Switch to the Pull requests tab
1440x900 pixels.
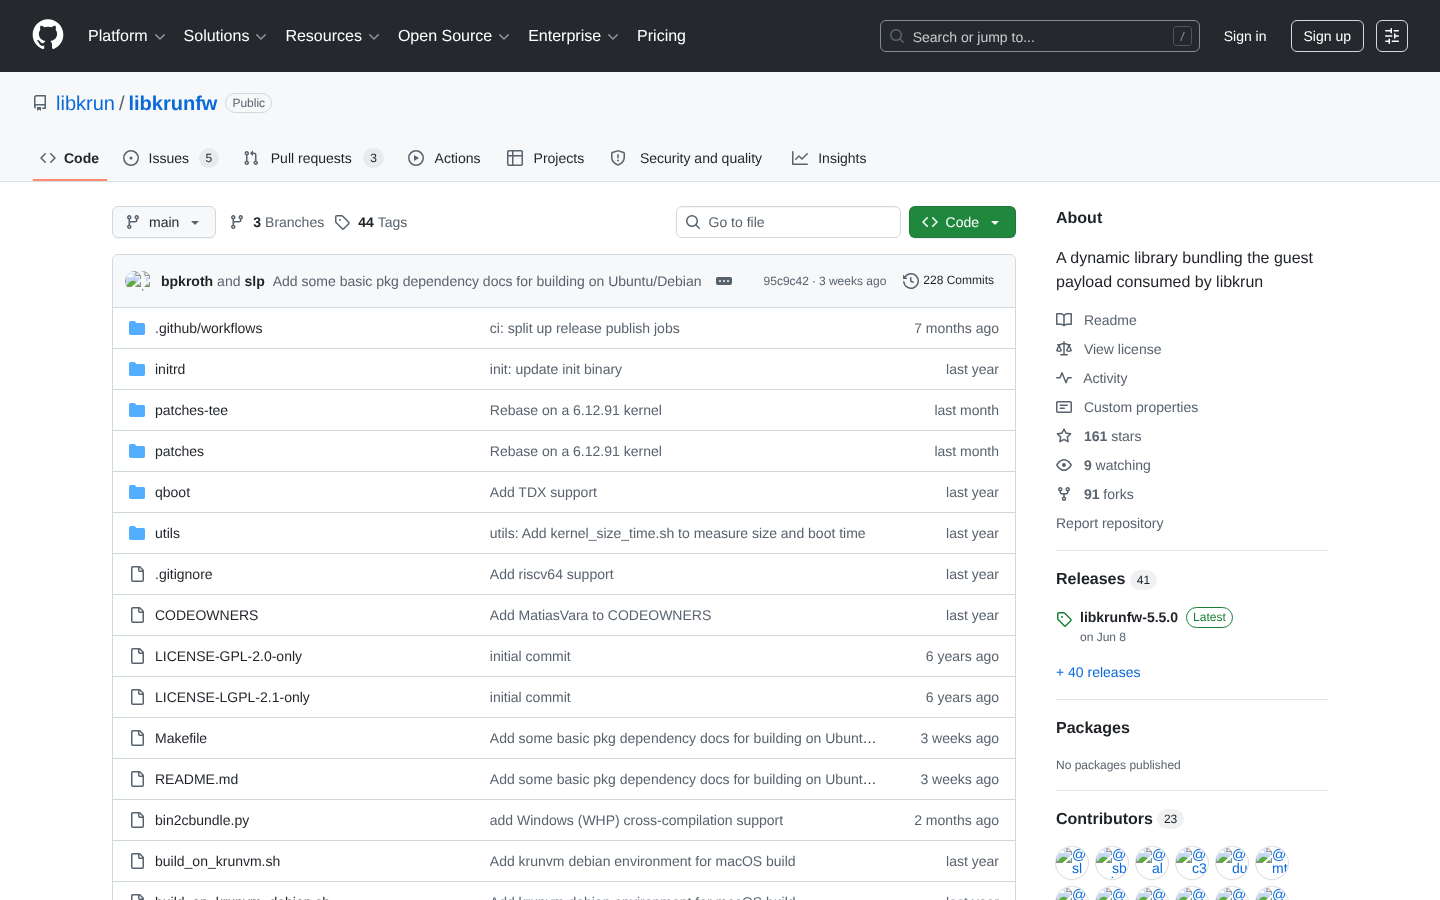pos(313,158)
